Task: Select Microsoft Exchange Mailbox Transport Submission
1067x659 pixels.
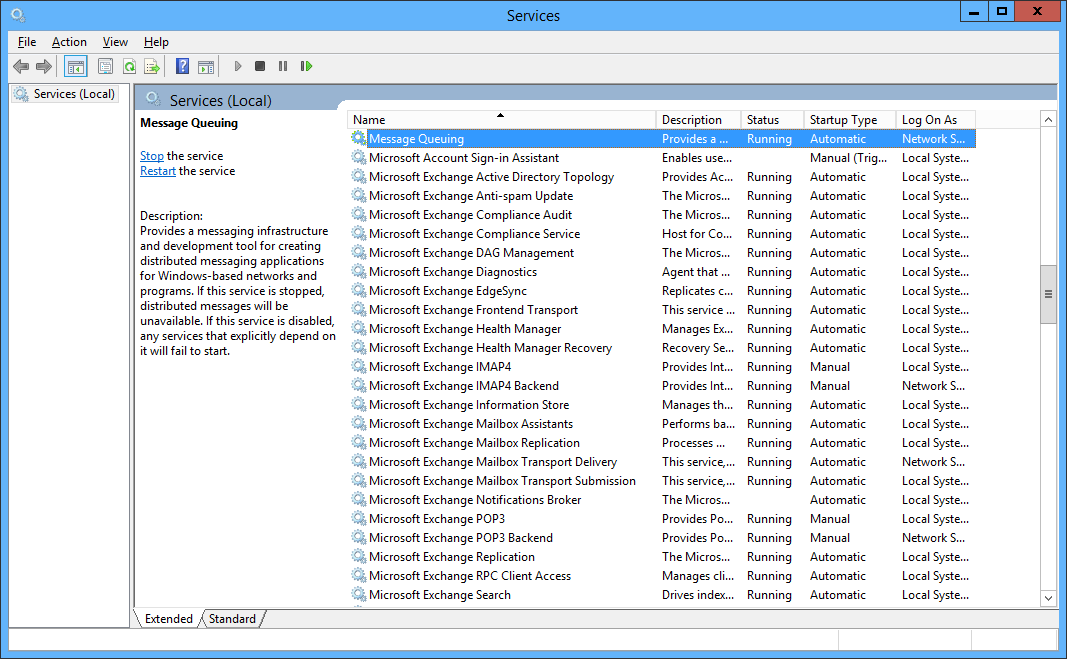Action: coord(663,481)
